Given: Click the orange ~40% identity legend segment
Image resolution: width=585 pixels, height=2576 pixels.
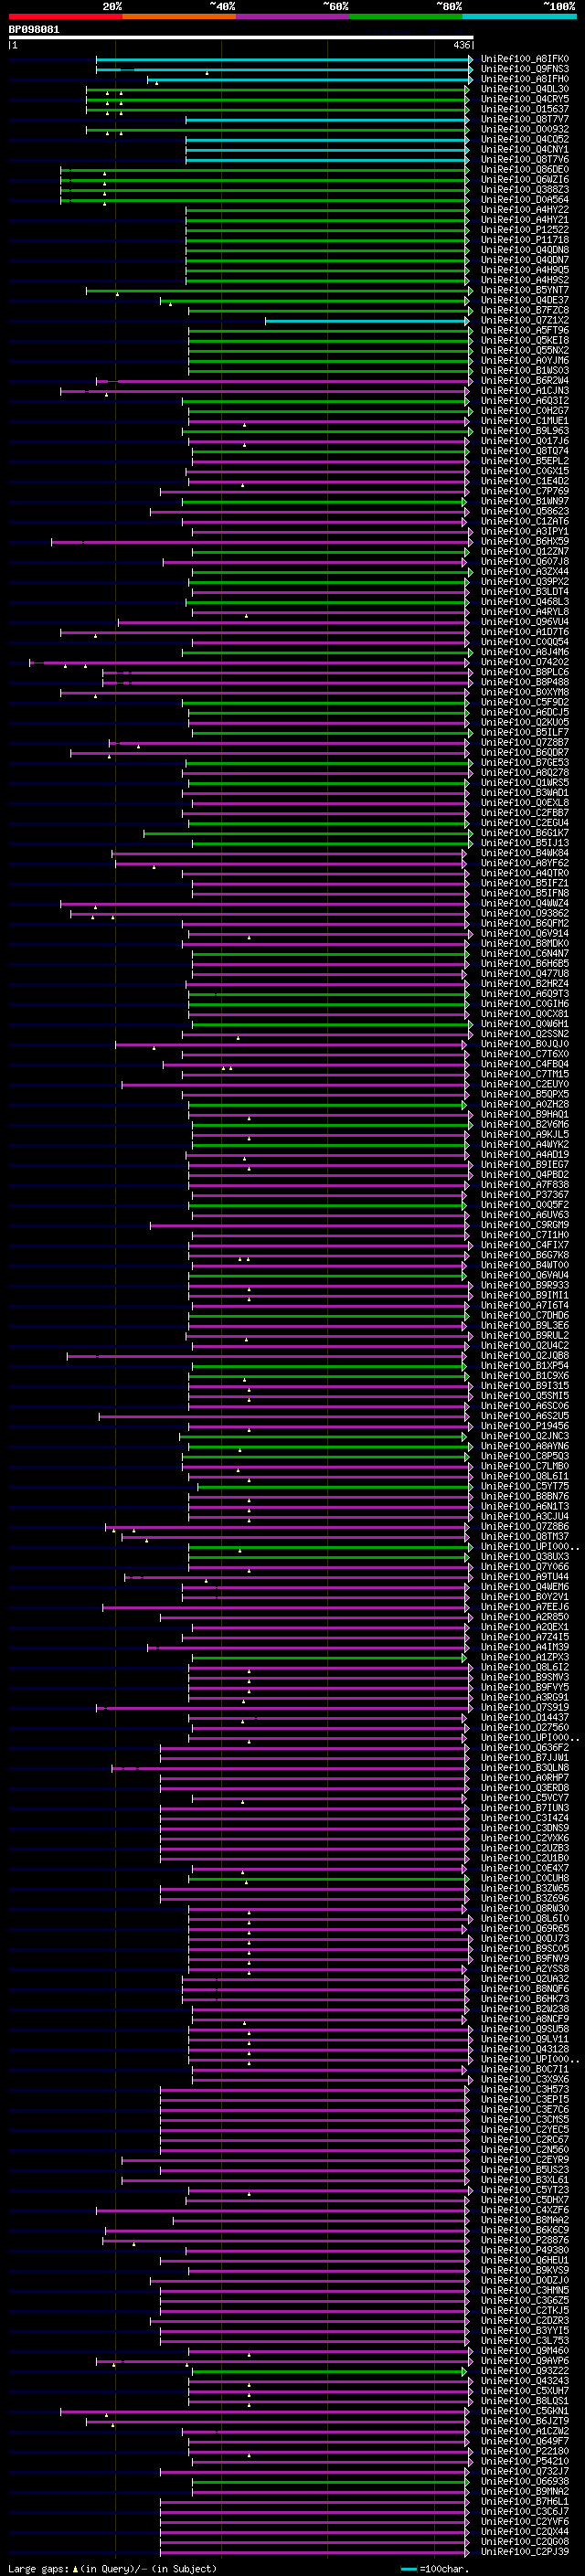Looking at the screenshot, I should (x=179, y=16).
